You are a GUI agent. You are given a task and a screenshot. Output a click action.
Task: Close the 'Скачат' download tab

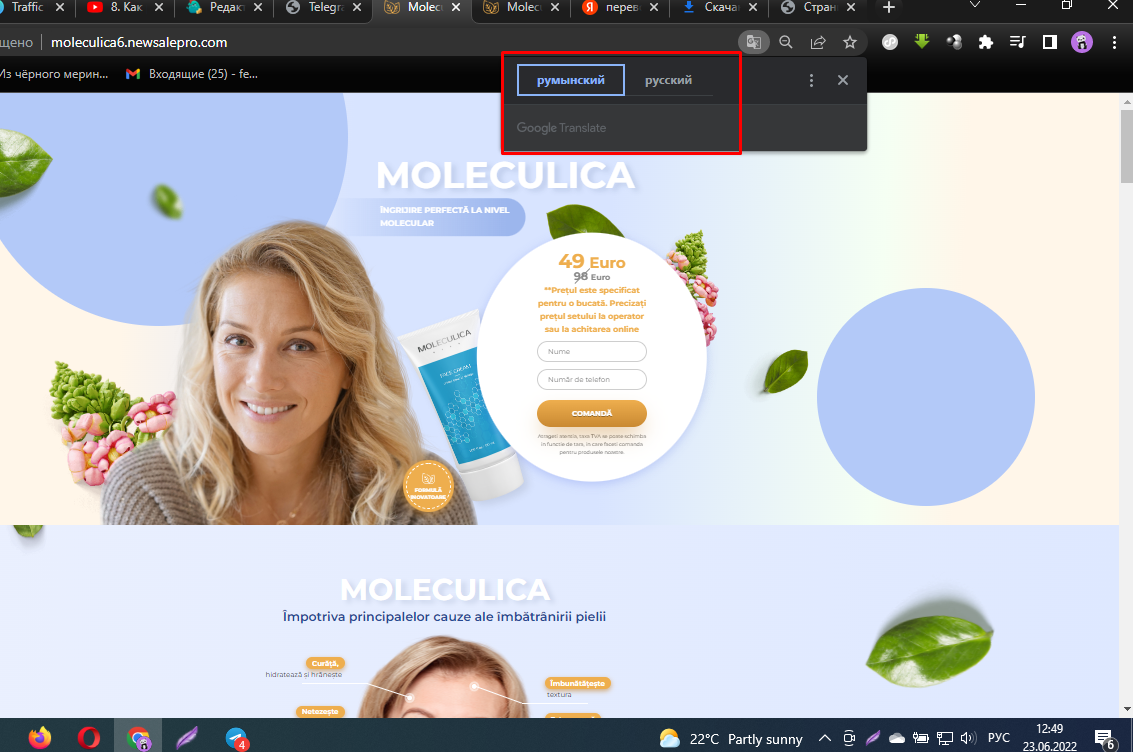(x=753, y=7)
